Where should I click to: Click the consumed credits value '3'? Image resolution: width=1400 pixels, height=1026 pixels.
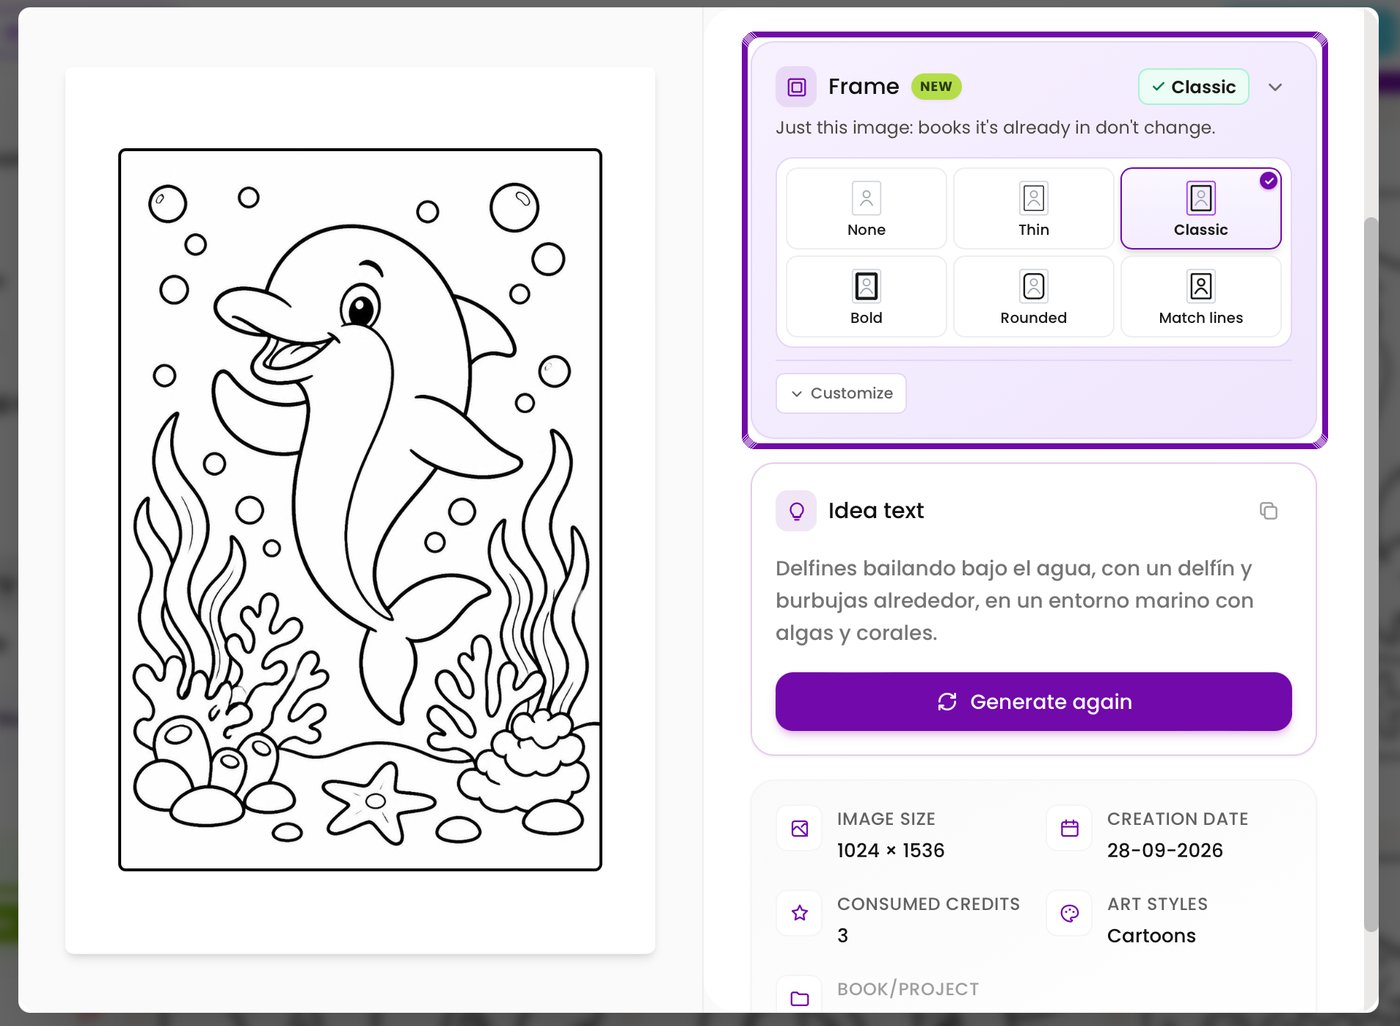click(842, 935)
